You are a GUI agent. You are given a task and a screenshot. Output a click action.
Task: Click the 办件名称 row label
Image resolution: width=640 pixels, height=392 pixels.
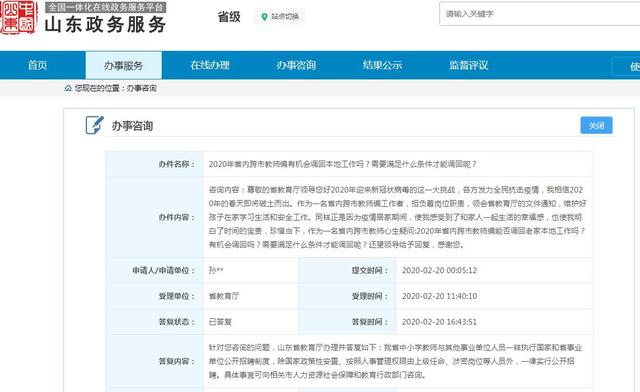(177, 164)
